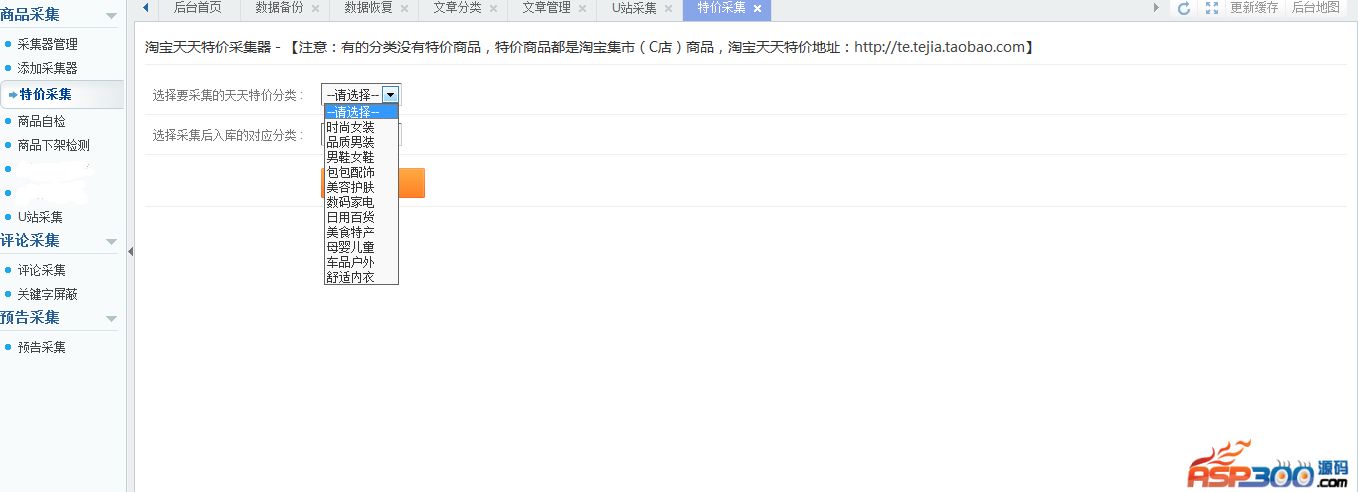1358x492 pixels.
Task: Switch to the 后台首页 tab
Action: (197, 8)
